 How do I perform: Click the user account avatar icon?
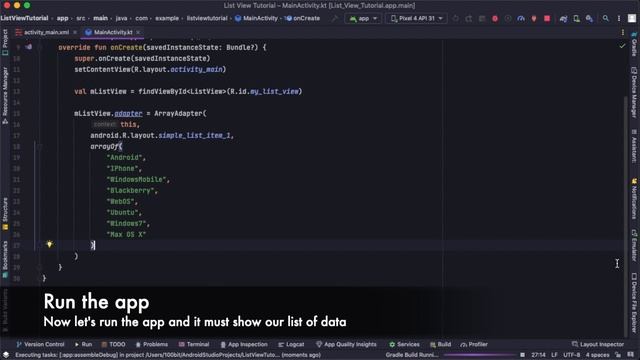tap(632, 18)
